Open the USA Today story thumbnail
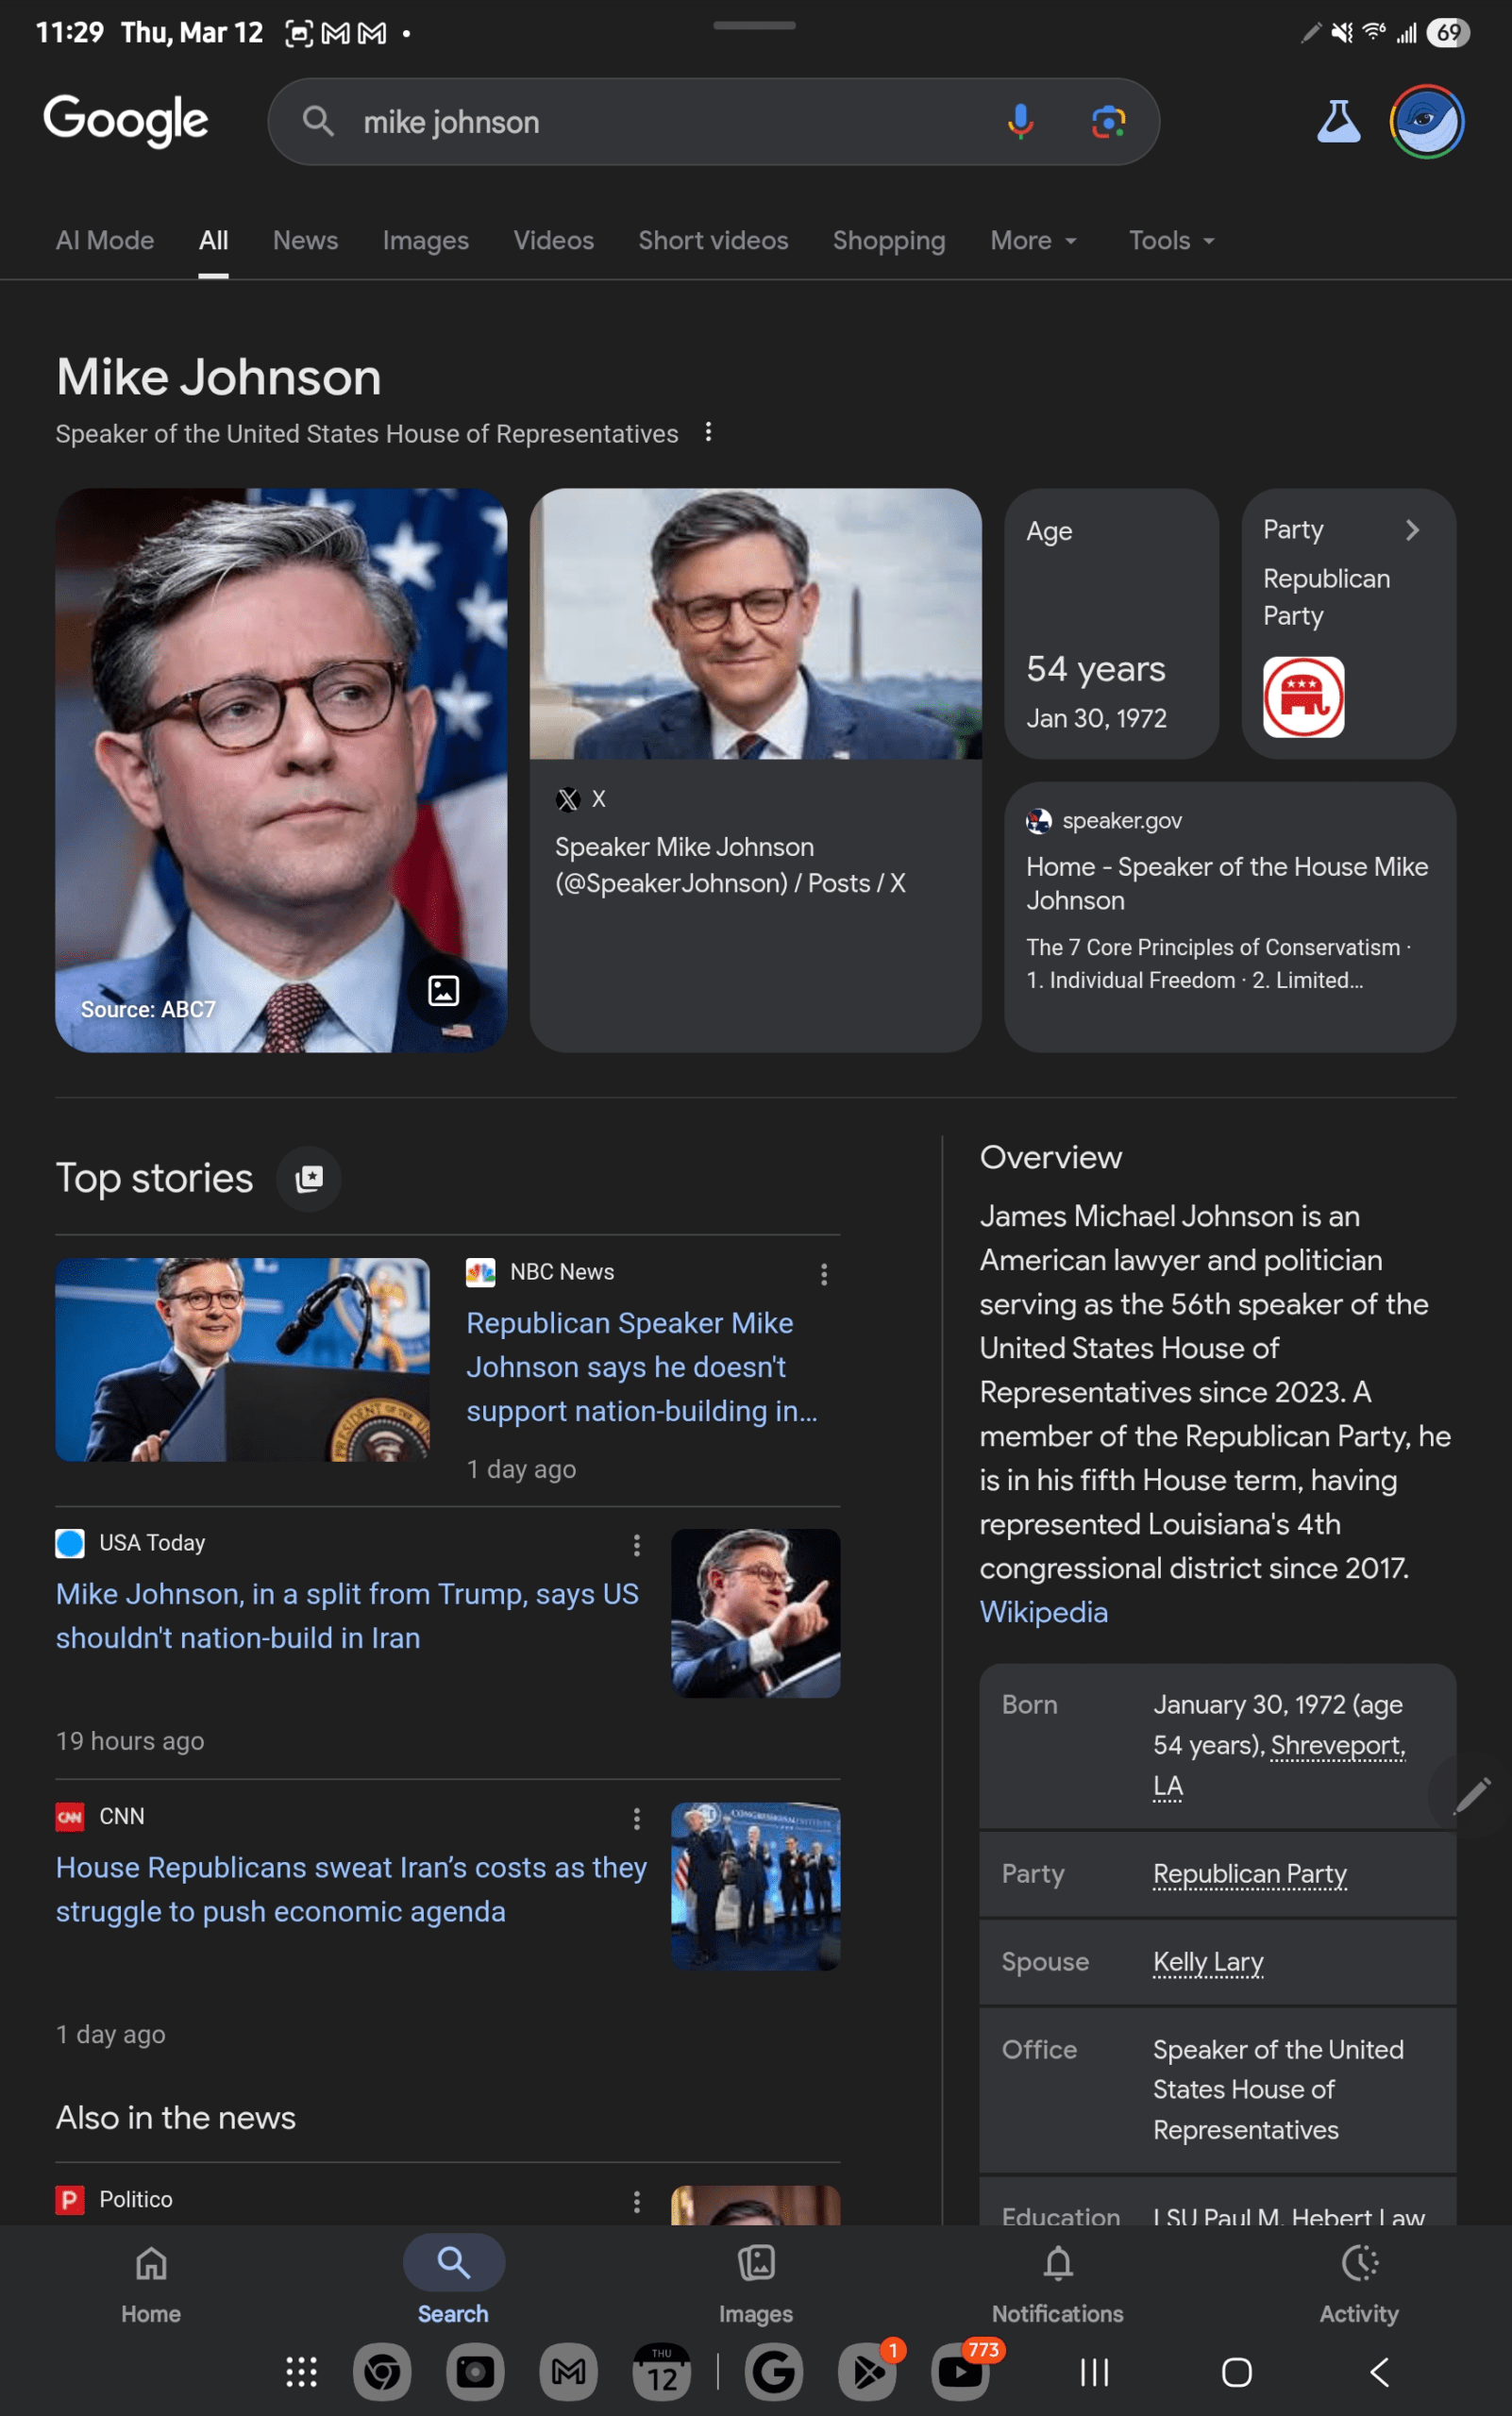 [755, 1613]
